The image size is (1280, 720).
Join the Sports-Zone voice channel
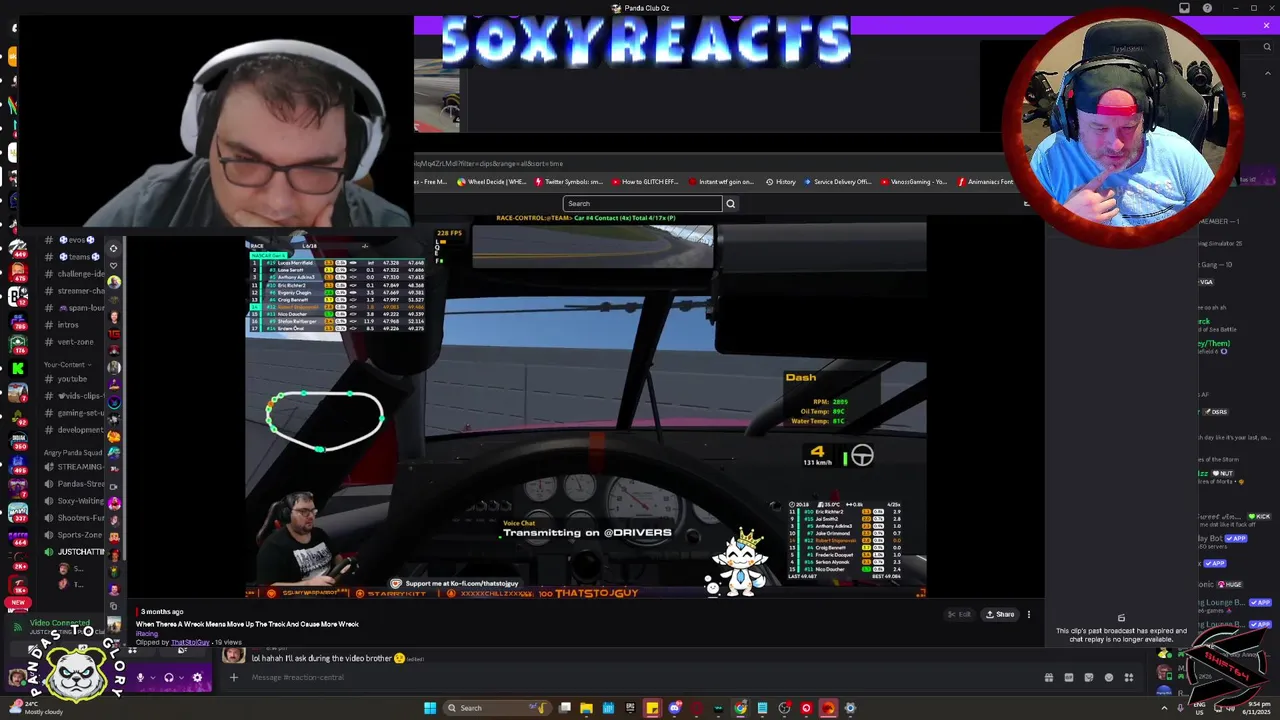pos(76,535)
